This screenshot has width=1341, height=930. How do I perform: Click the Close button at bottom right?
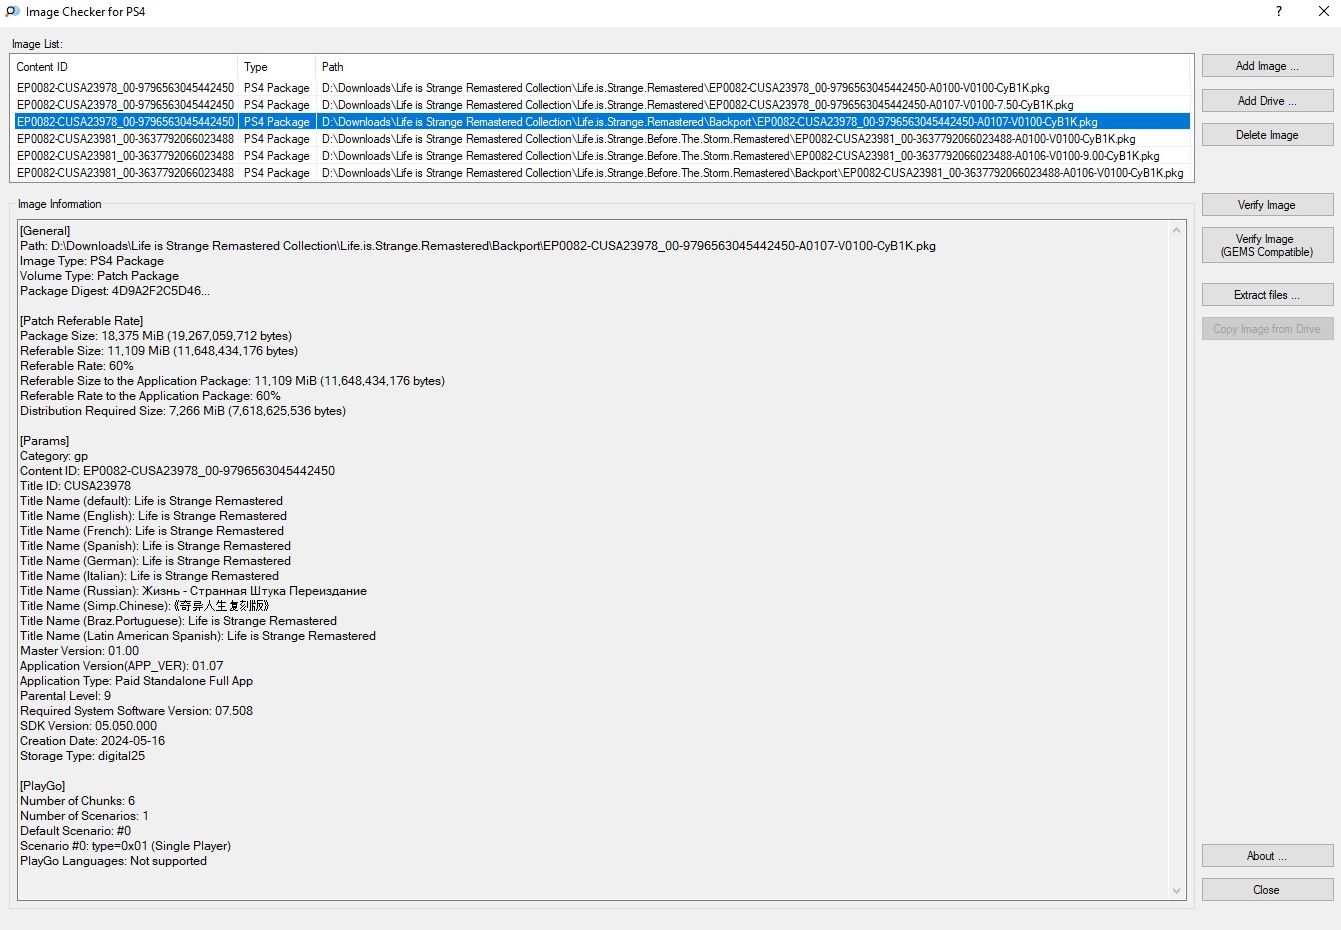(1267, 890)
